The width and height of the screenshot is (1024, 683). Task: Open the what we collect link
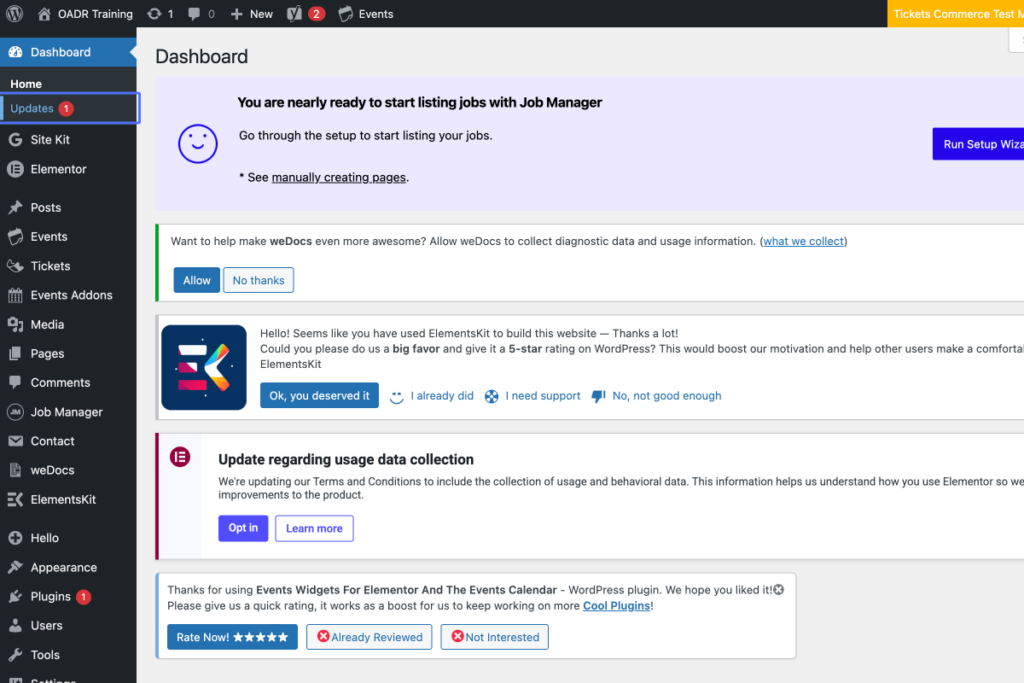tap(803, 241)
